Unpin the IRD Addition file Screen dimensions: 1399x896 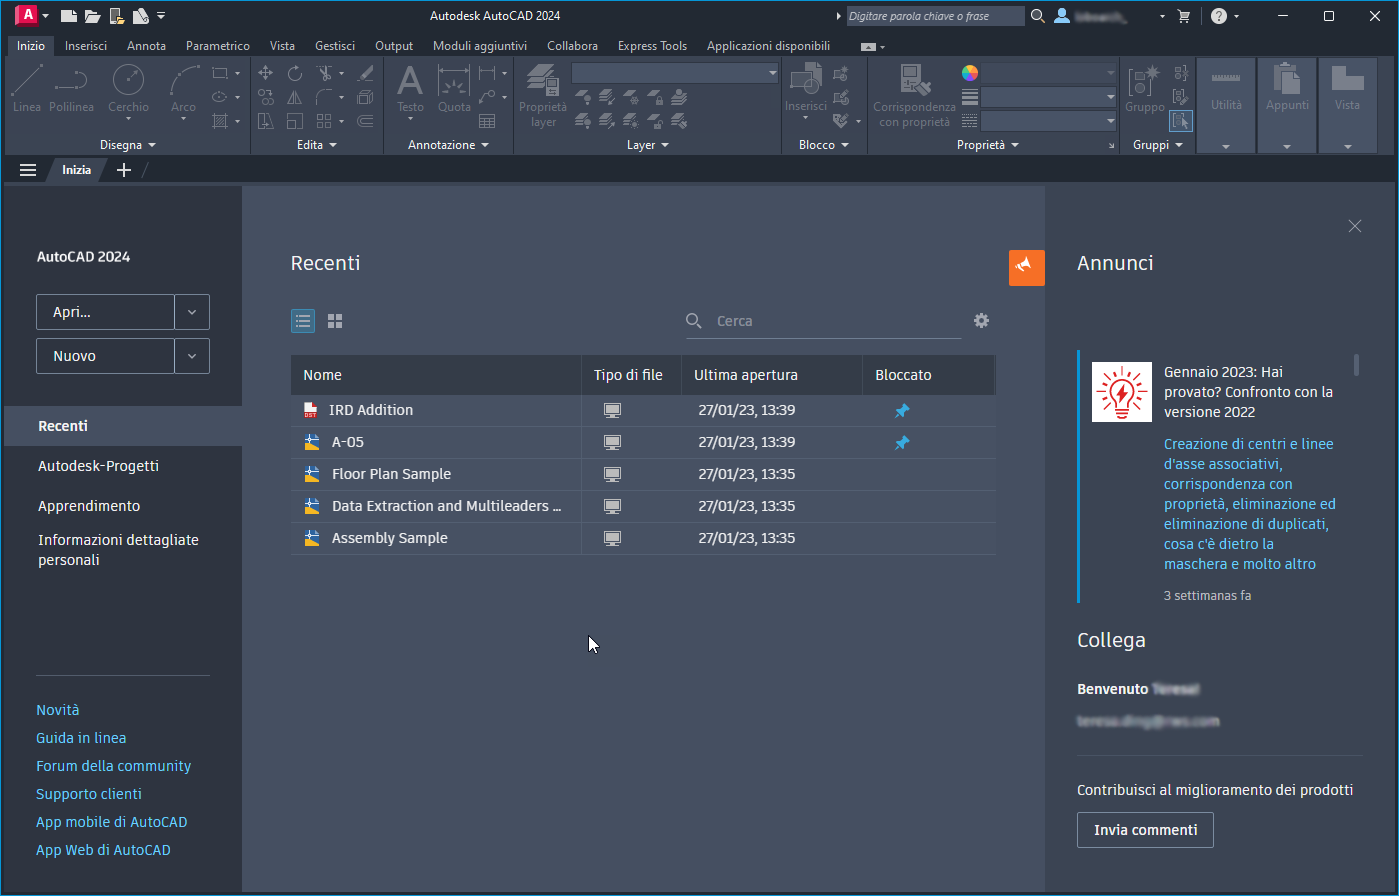[x=902, y=411]
